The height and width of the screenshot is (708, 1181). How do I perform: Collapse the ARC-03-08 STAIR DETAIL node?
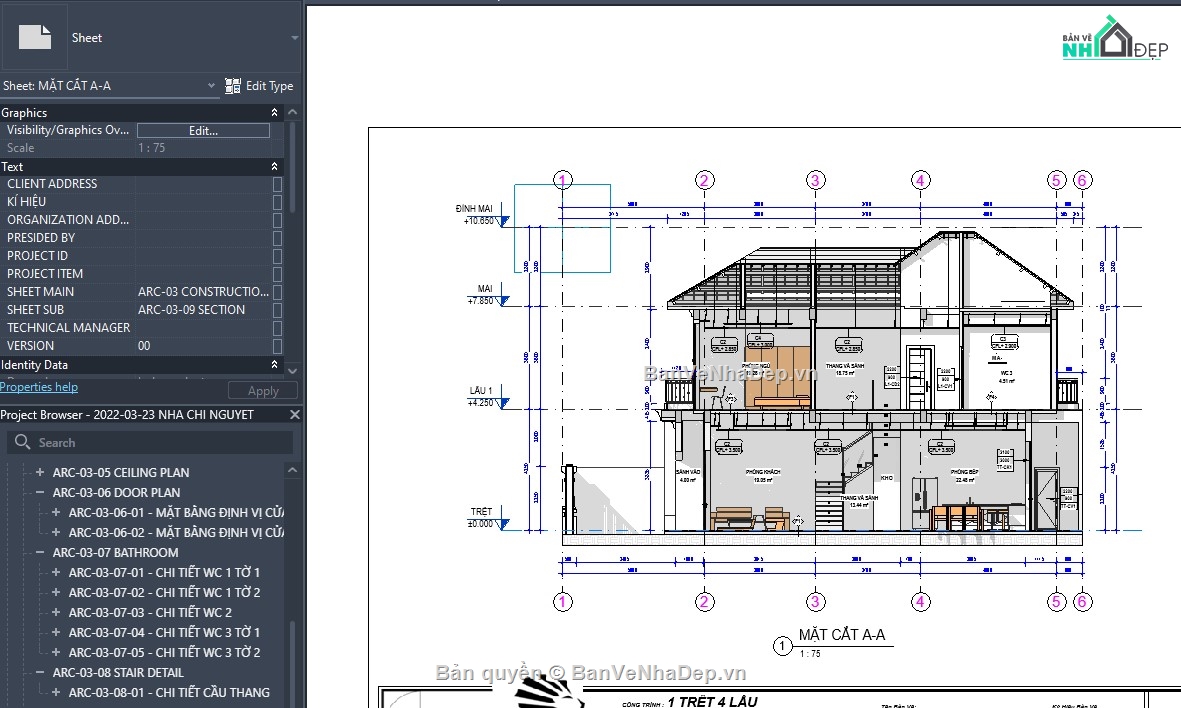40,673
